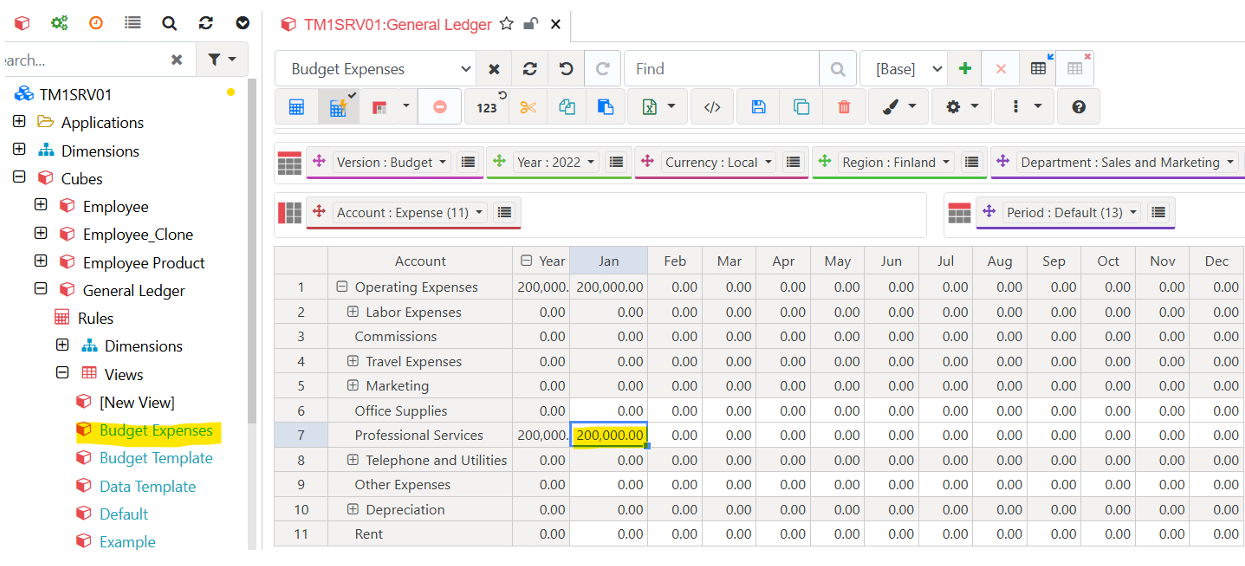Screen dimensions: 1245x566
Task: Click the red heat-map grid icon
Action: pos(379,107)
